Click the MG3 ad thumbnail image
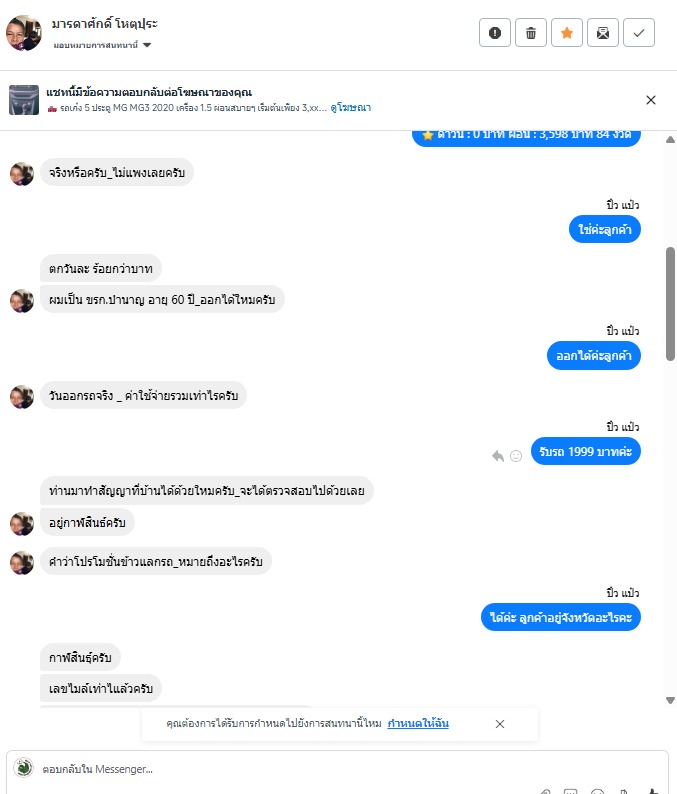The height and width of the screenshot is (794, 677). [24, 100]
